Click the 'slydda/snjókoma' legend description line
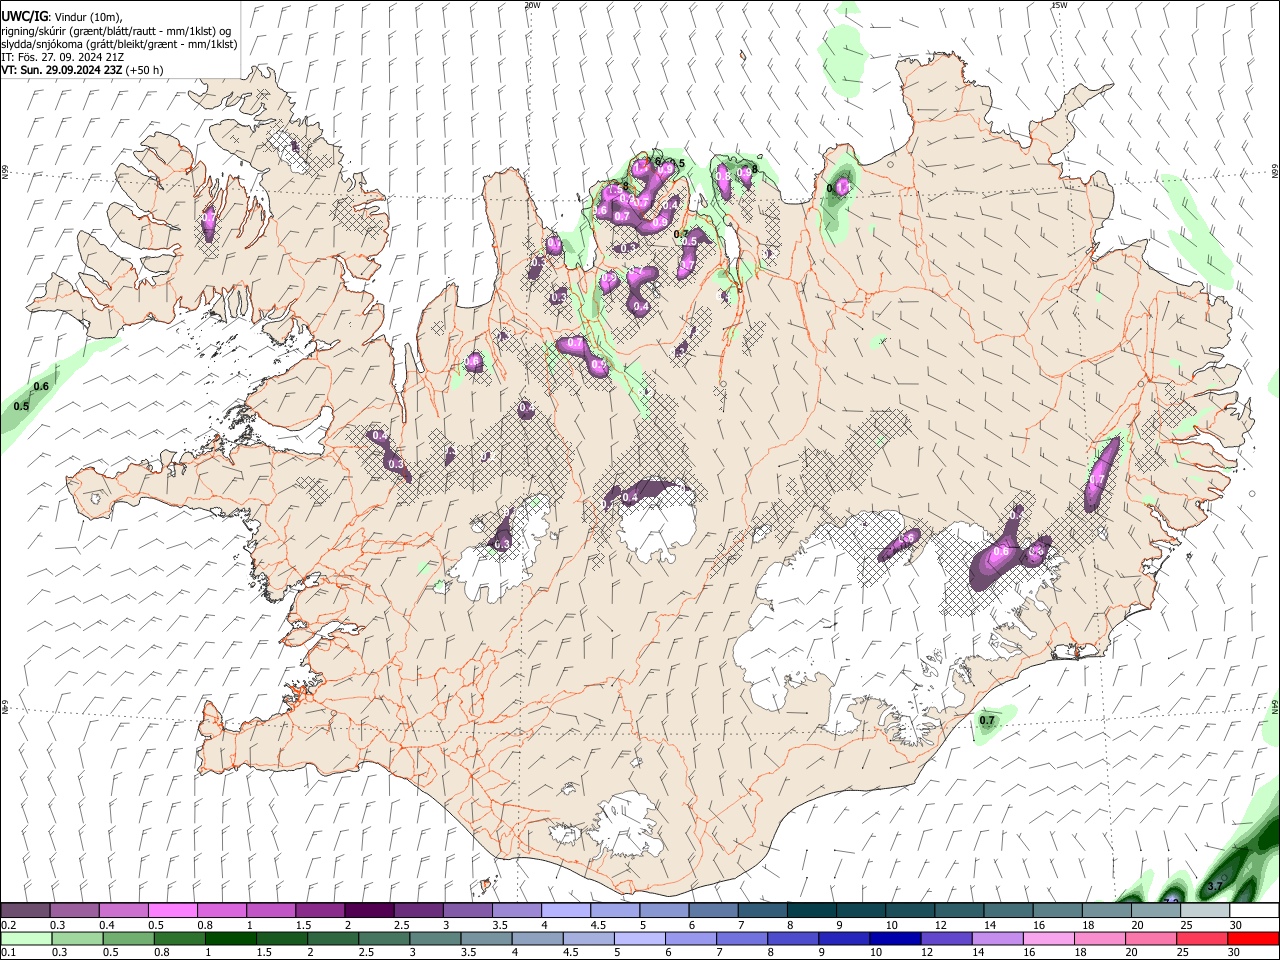This screenshot has height=960, width=1280. coord(119,43)
